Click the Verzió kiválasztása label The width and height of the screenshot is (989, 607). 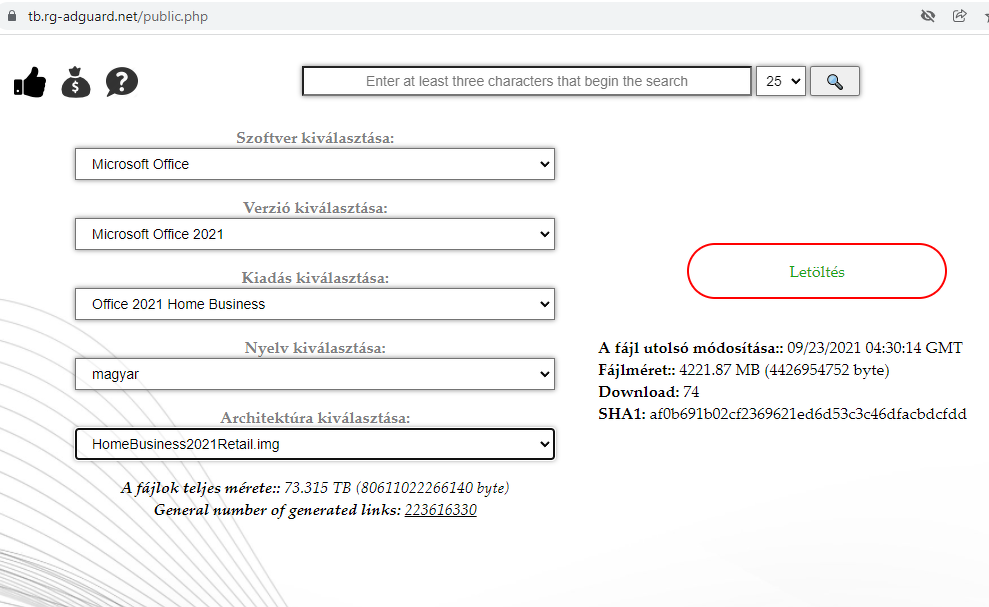315,208
